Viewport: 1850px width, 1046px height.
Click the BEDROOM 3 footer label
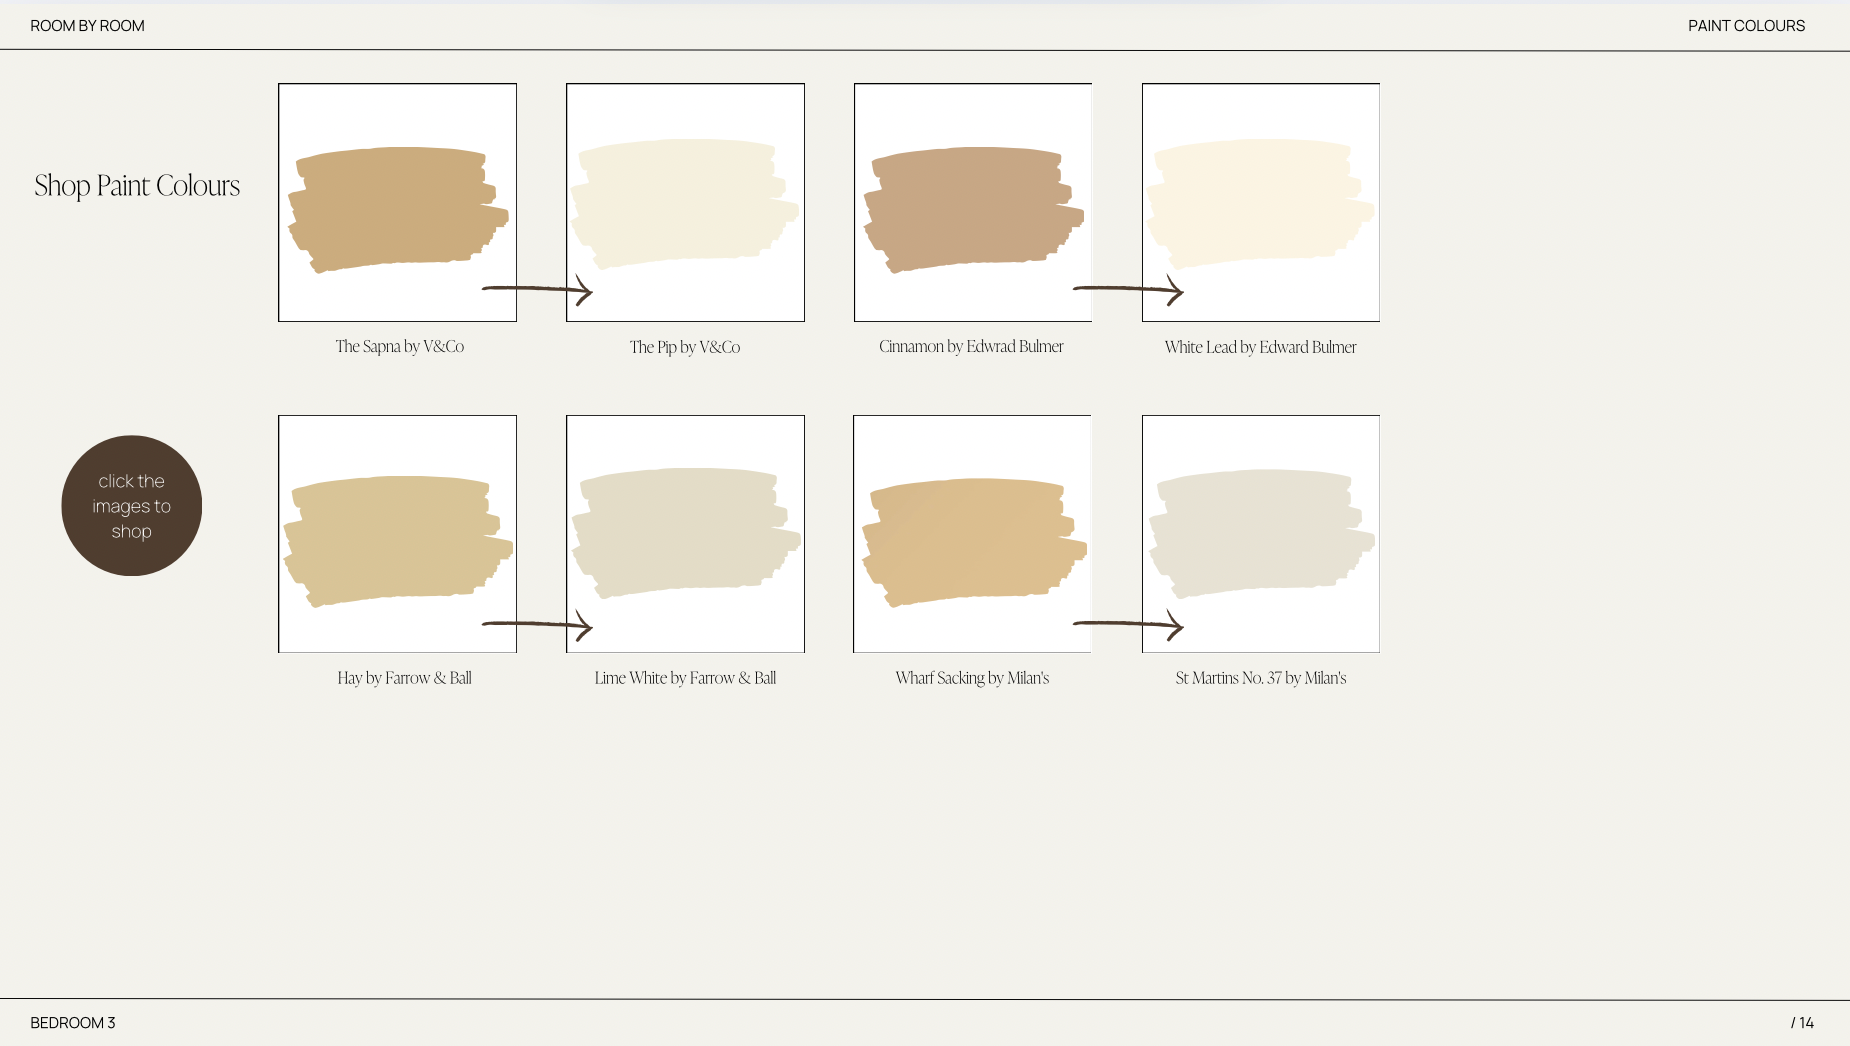click(73, 1023)
